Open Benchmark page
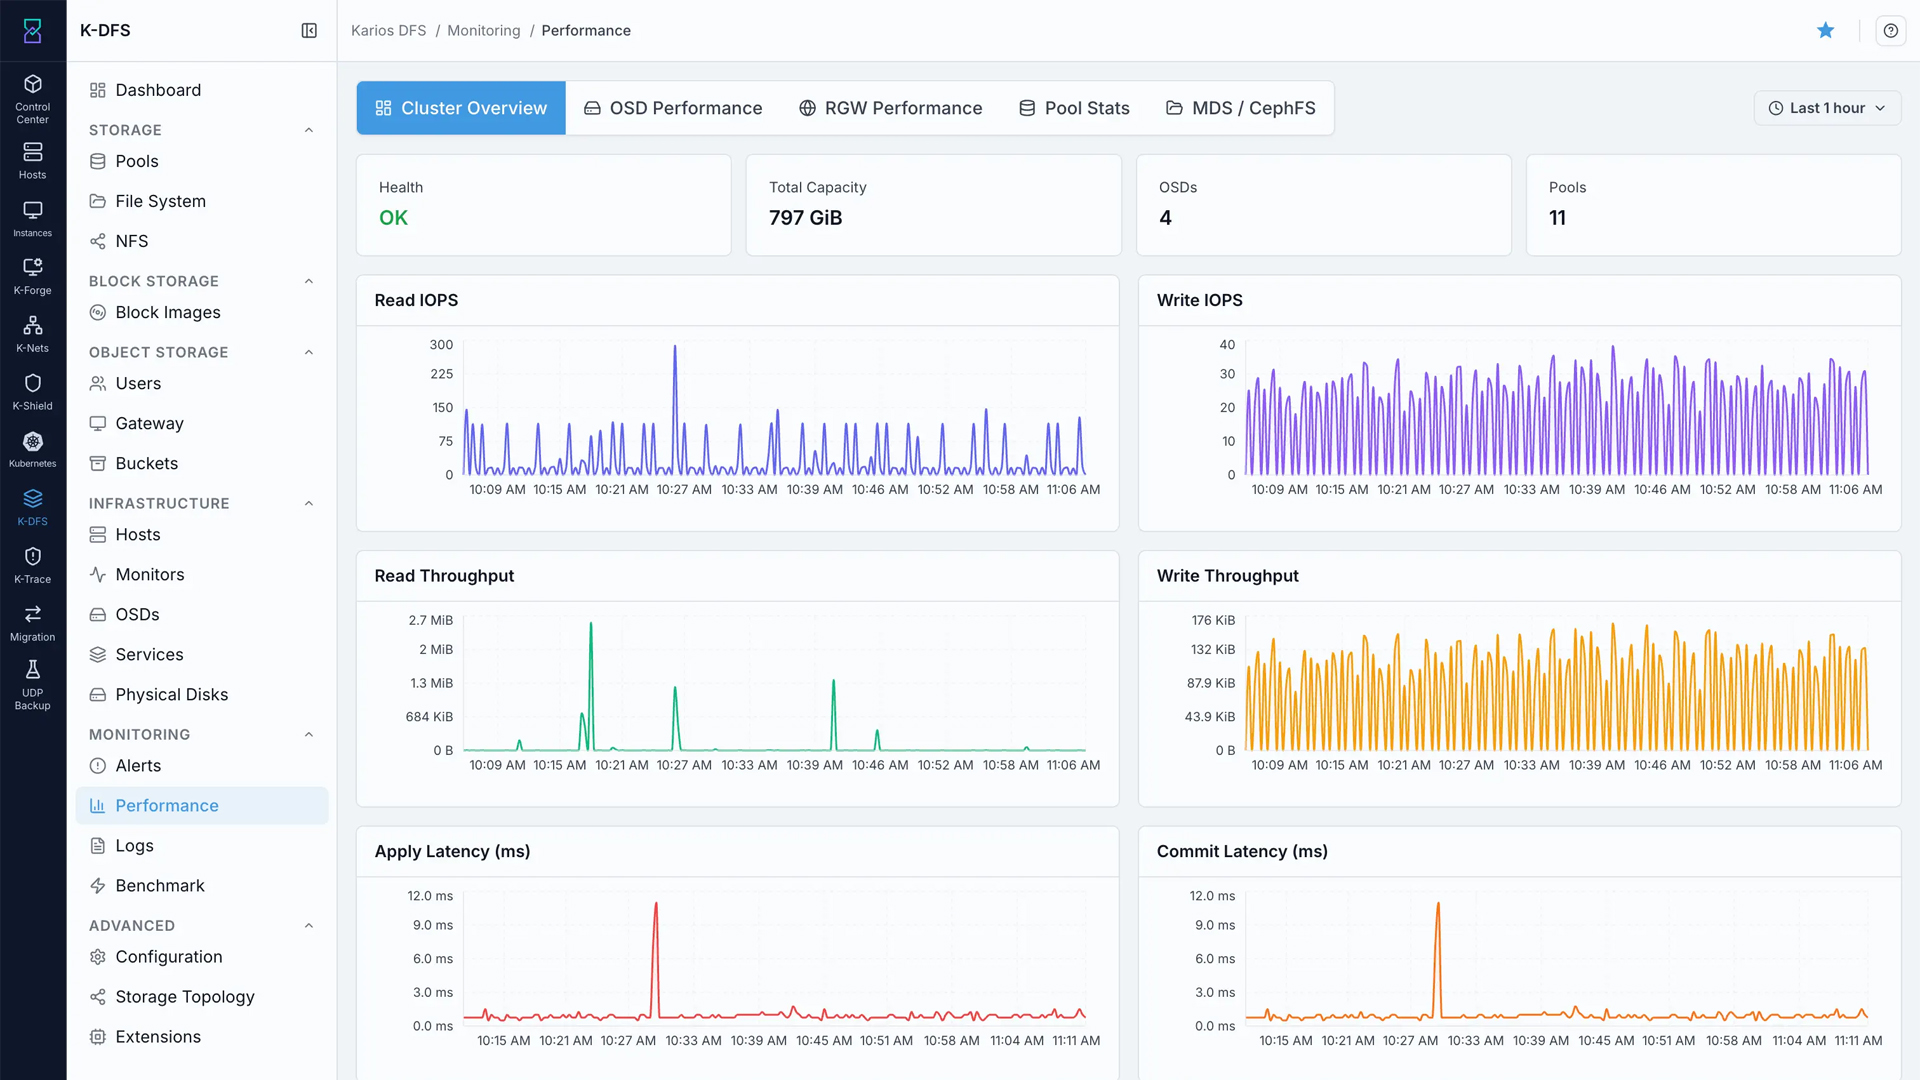This screenshot has width=1920, height=1080. click(x=202, y=885)
